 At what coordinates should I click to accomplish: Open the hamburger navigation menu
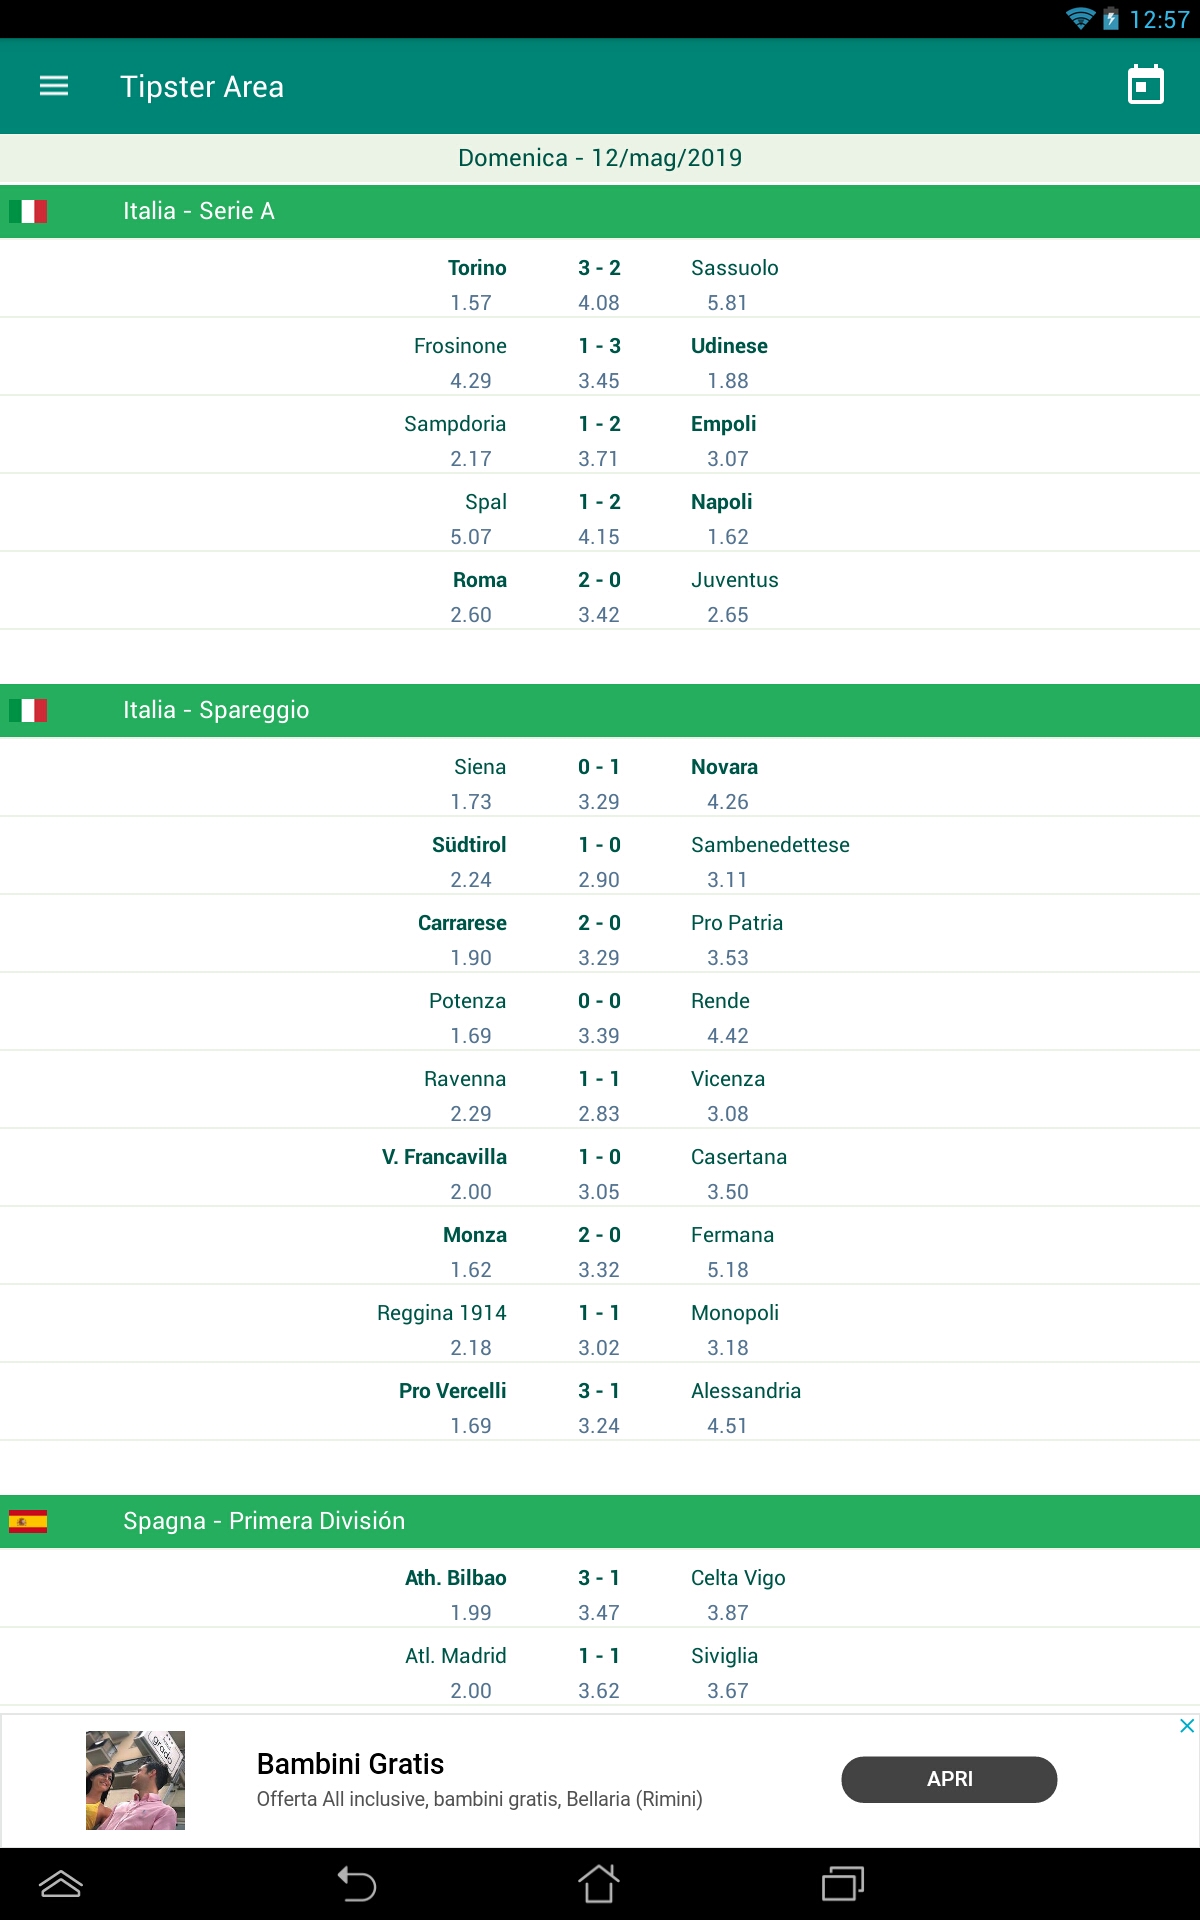click(54, 86)
